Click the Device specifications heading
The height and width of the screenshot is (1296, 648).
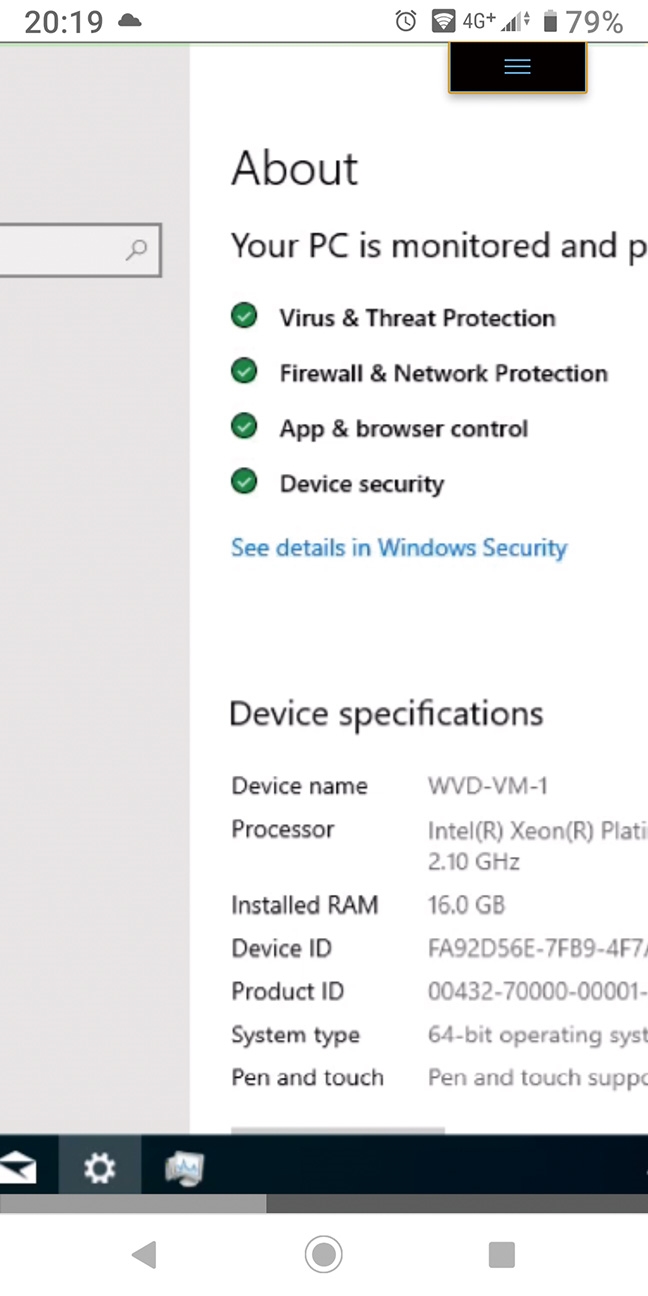point(386,714)
